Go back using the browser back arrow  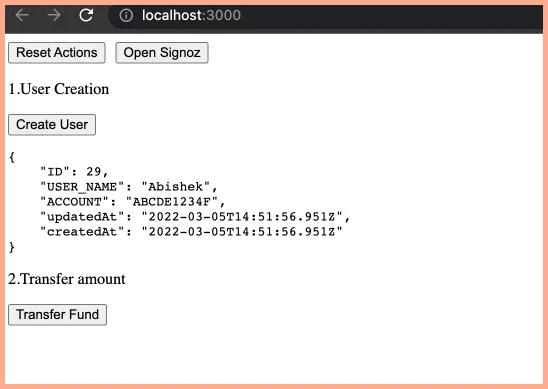coord(22,15)
